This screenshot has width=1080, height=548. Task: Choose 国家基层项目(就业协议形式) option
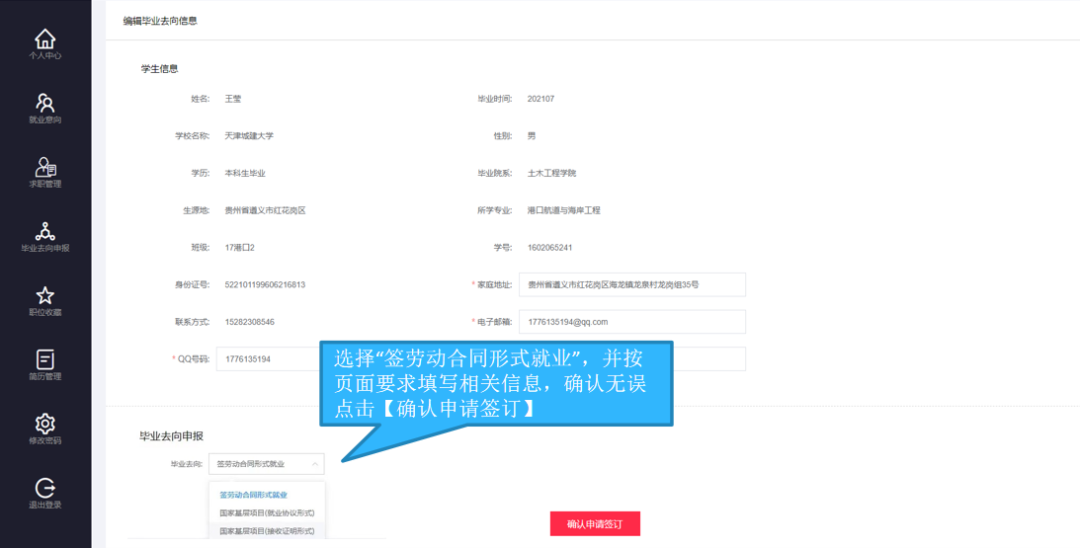tap(267, 513)
